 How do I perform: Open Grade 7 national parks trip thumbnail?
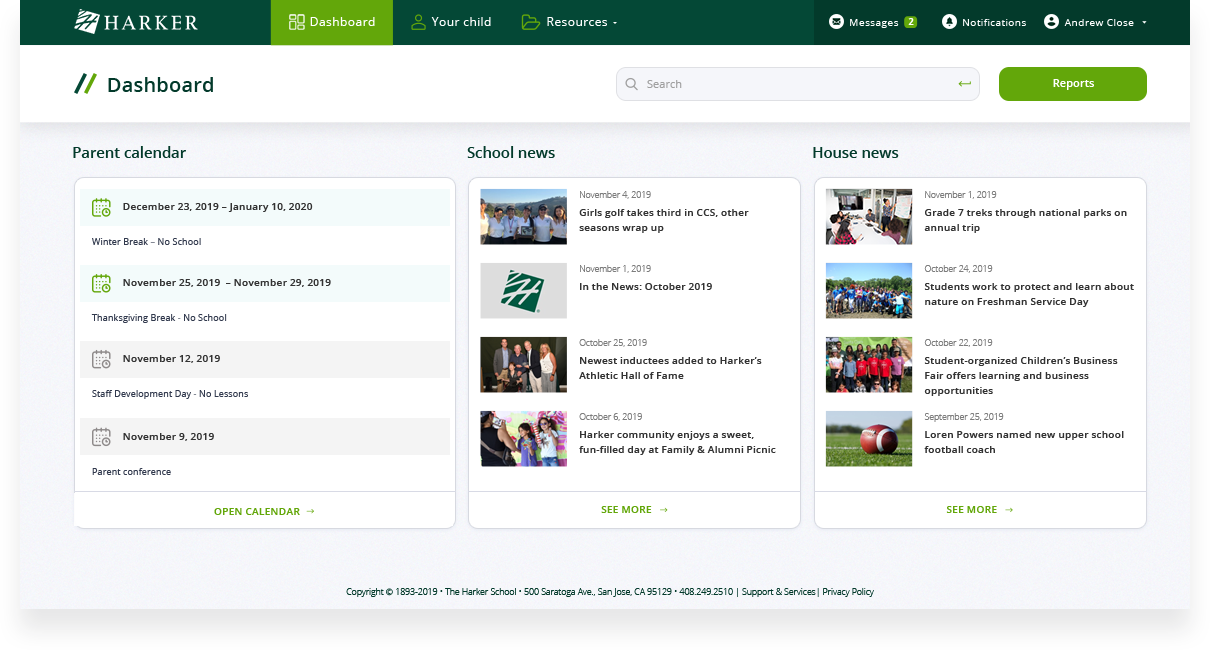[869, 216]
